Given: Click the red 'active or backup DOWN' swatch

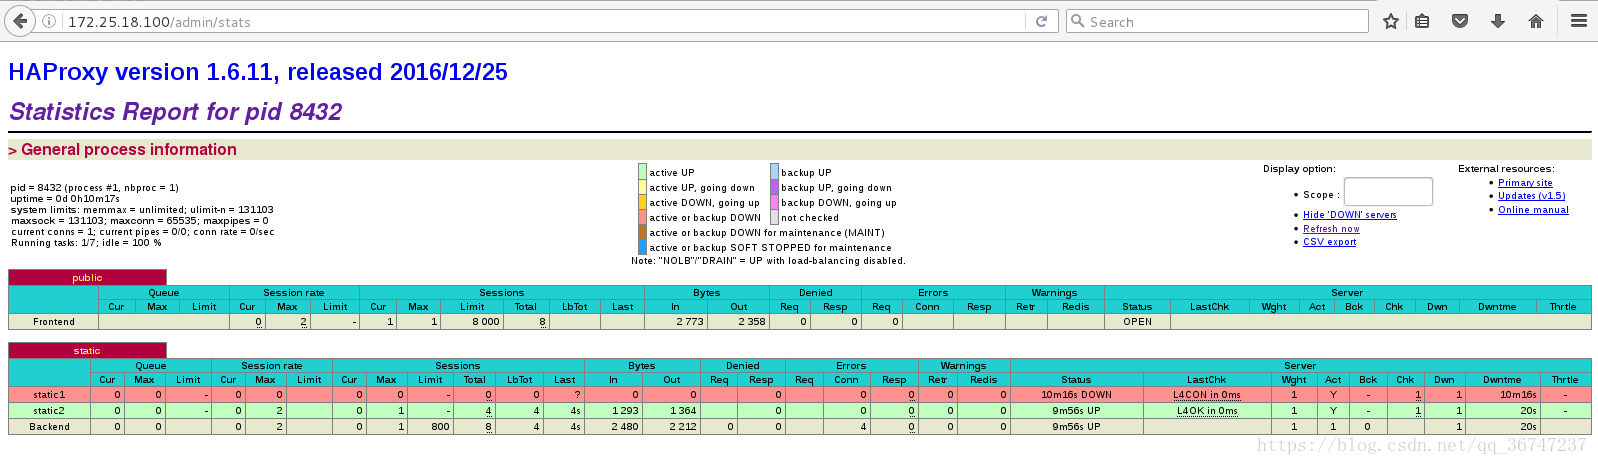Looking at the screenshot, I should point(643,217).
